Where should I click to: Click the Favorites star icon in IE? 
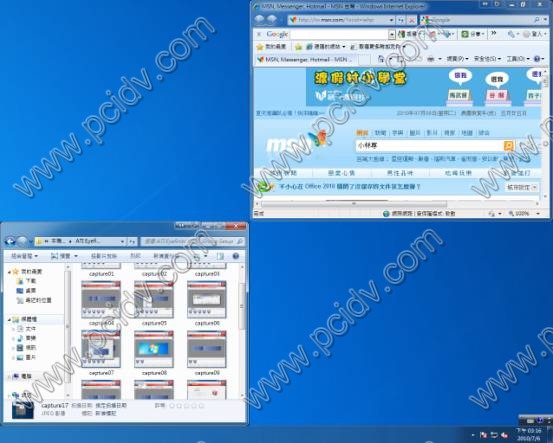(260, 47)
